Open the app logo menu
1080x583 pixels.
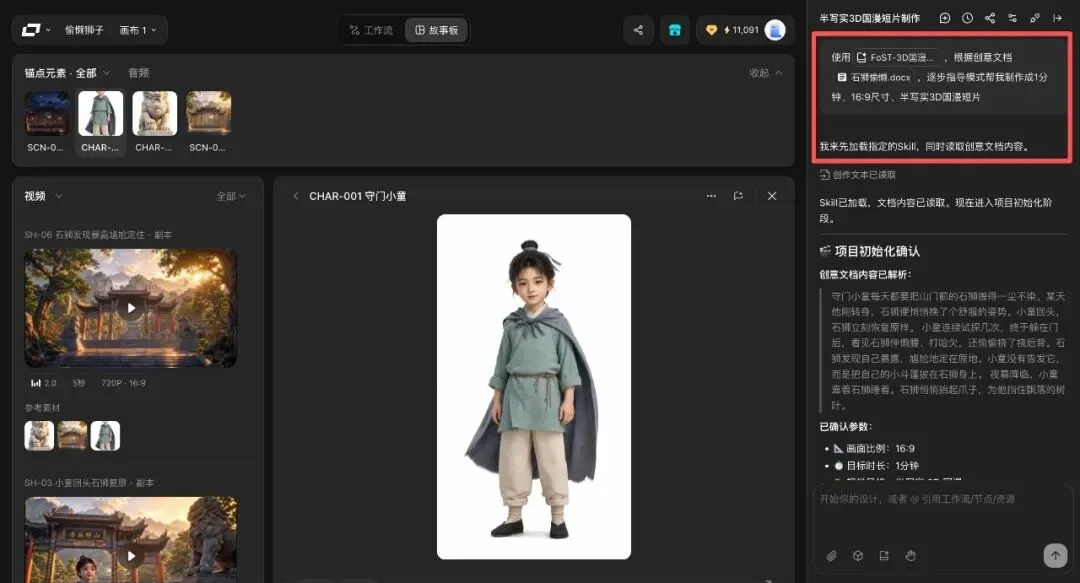pyautogui.click(x=36, y=30)
